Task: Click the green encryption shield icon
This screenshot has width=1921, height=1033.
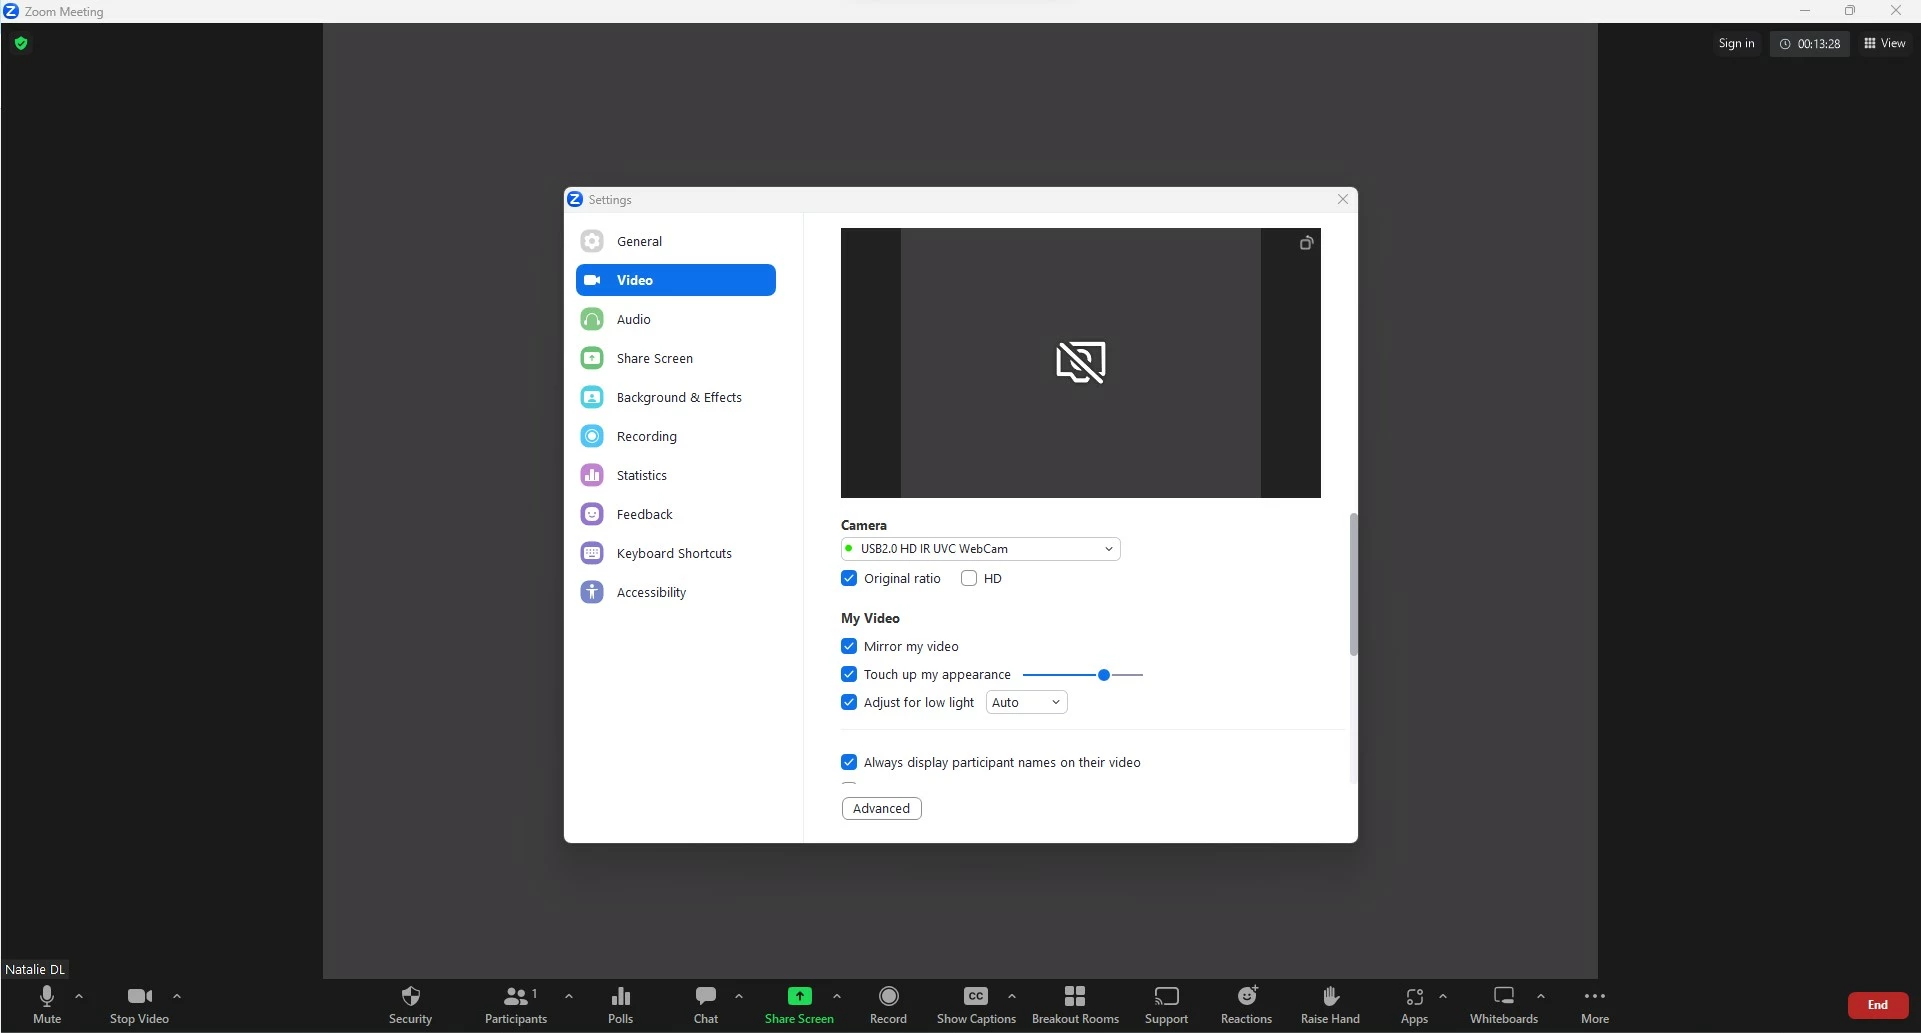Action: coord(21,43)
